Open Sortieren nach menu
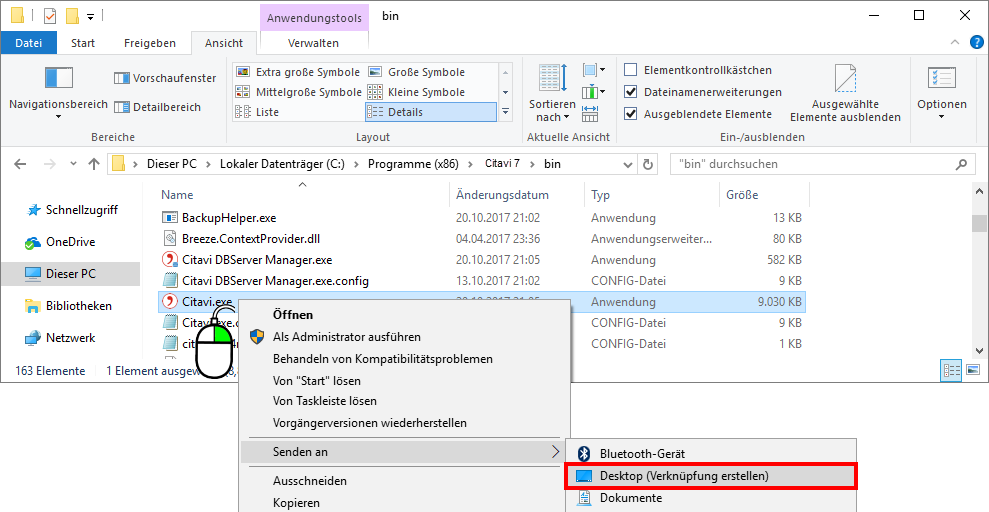 point(553,93)
